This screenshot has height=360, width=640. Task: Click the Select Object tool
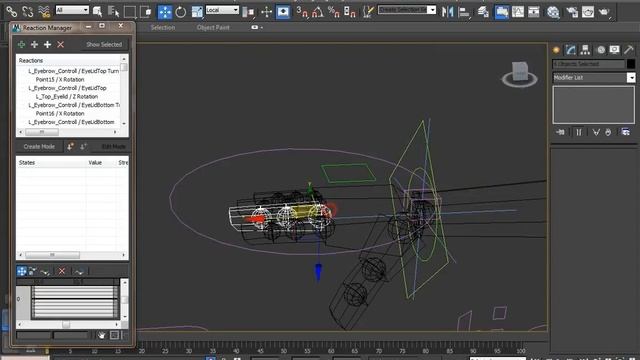click(97, 11)
